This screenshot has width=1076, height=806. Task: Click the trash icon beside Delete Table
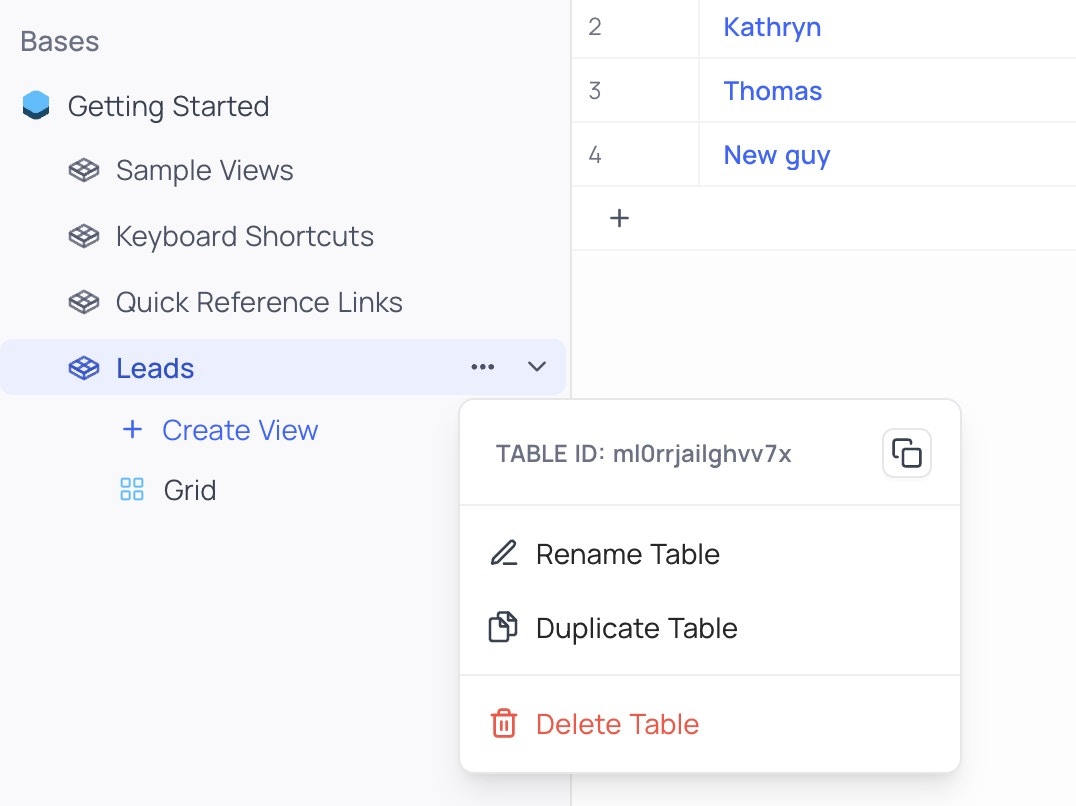pos(505,724)
